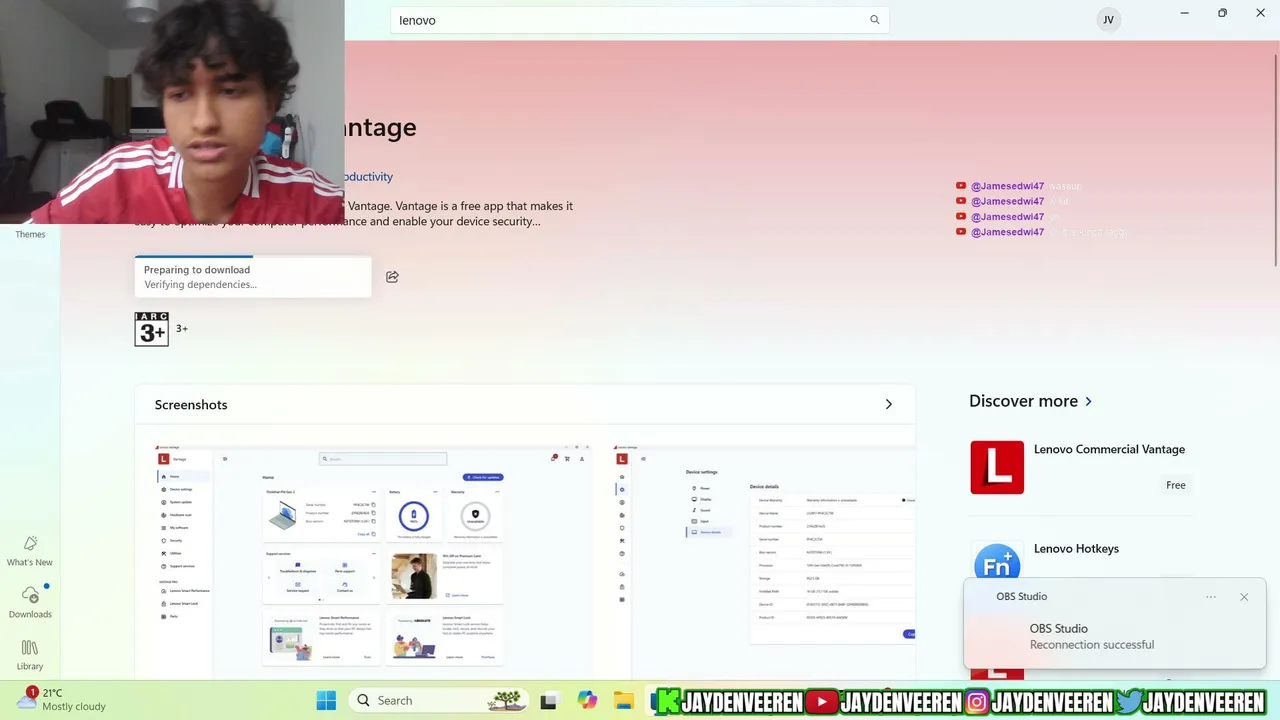
Task: Open the Windows Start menu
Action: [326, 701]
